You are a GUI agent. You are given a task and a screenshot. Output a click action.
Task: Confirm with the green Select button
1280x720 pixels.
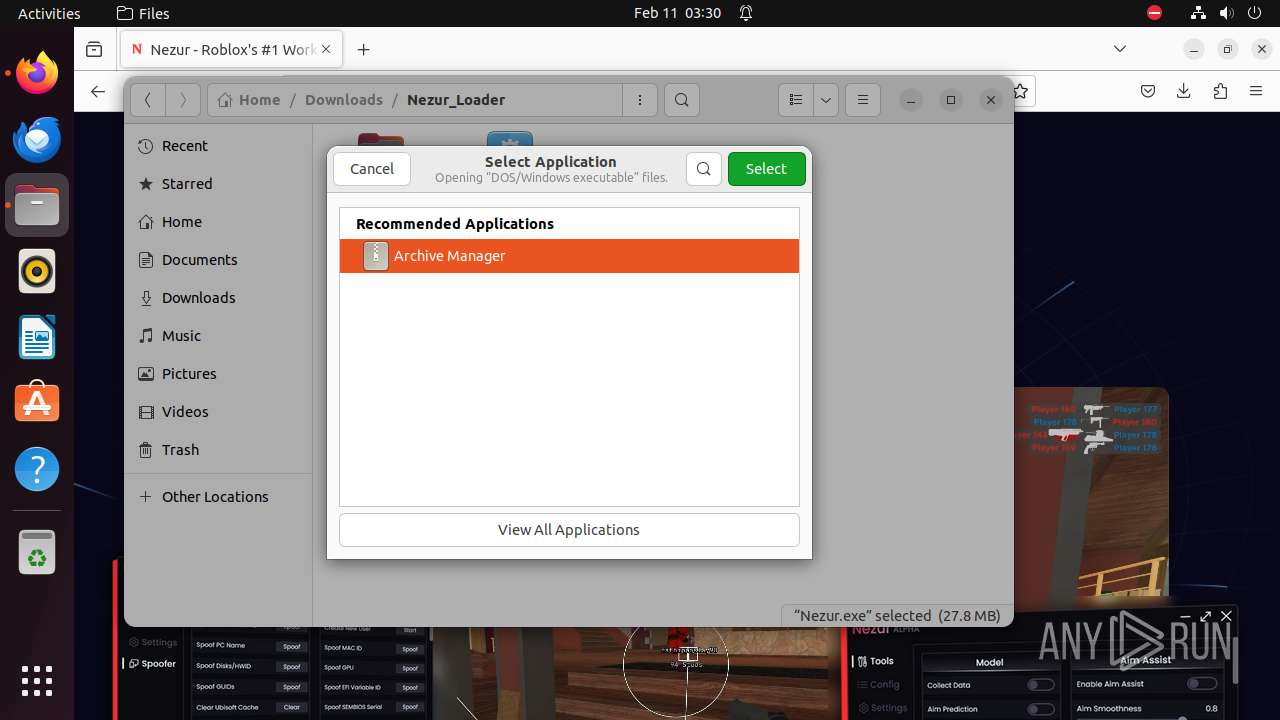(766, 169)
